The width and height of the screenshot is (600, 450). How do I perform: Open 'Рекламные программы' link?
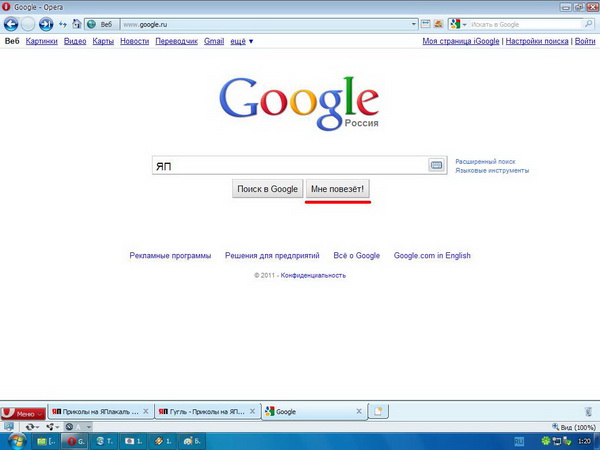click(170, 256)
